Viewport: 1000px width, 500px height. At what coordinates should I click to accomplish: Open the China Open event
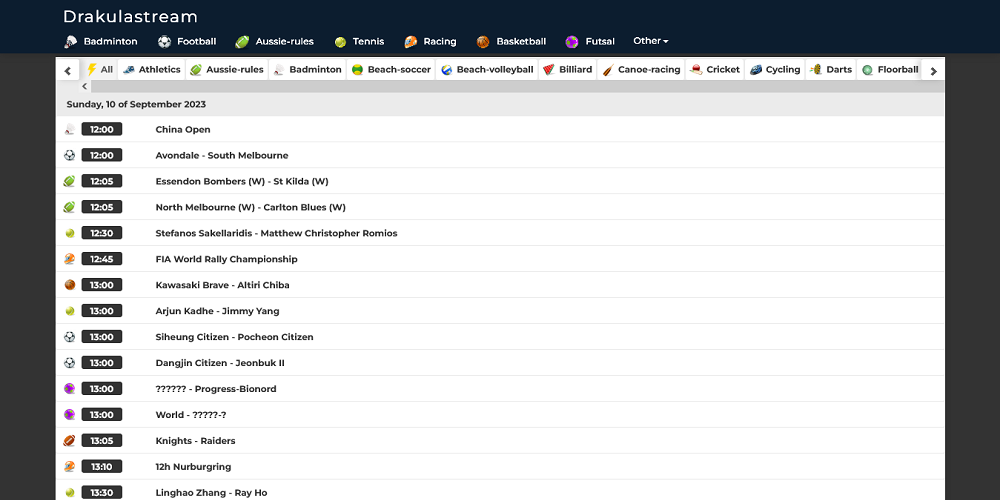pos(183,129)
